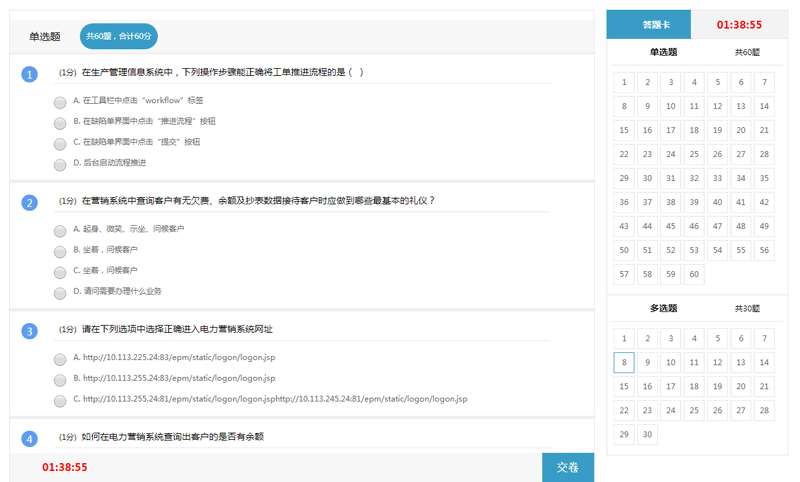Open the 答题卡 tab
This screenshot has height=482, width=800.
[x=656, y=25]
